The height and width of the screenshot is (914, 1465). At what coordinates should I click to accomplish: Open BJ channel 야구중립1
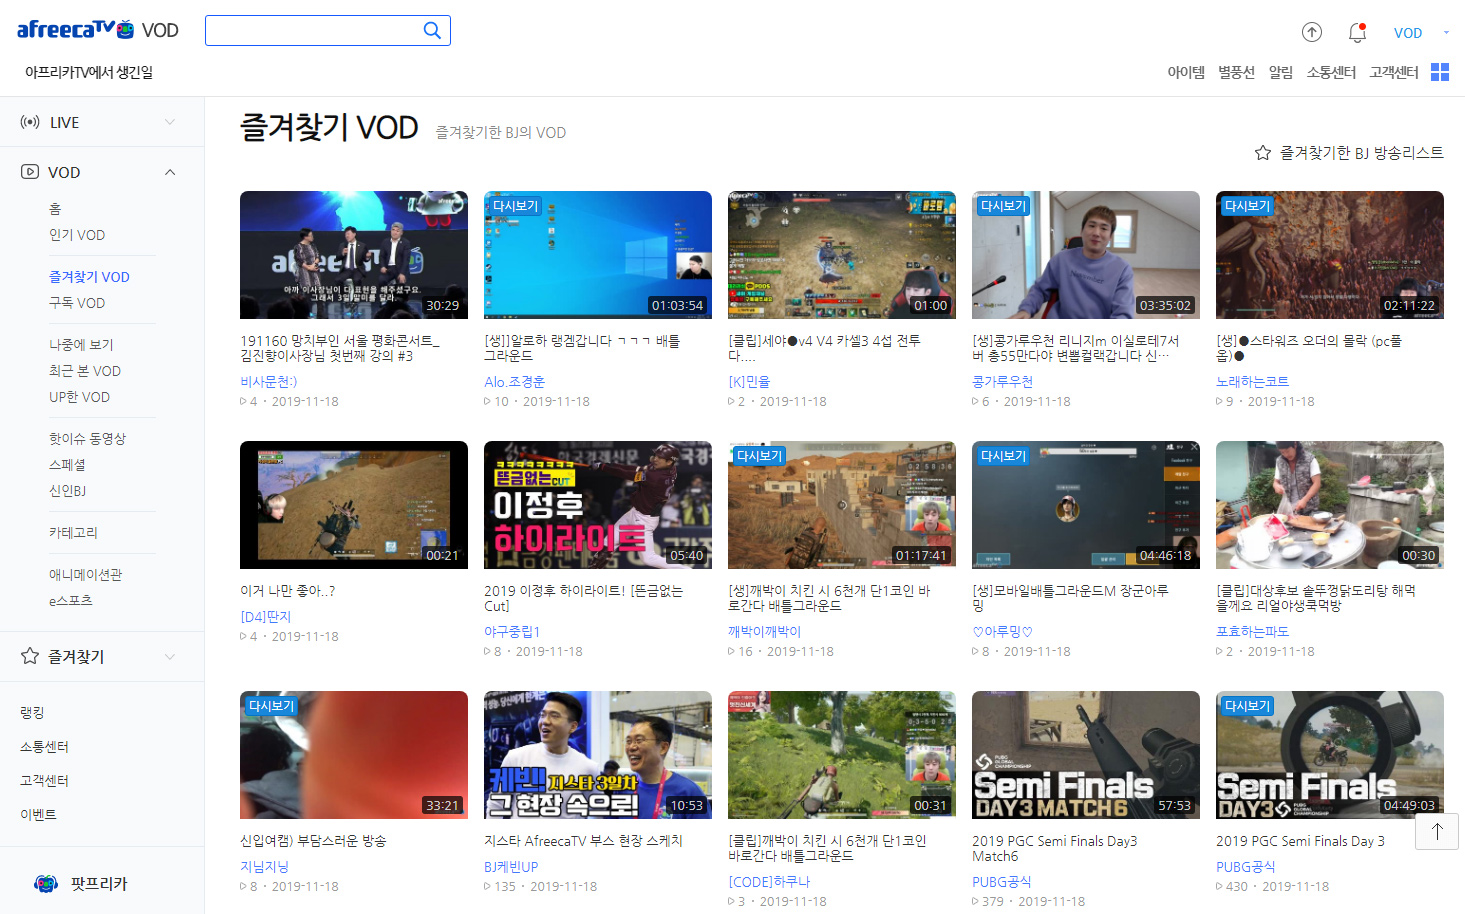point(512,632)
